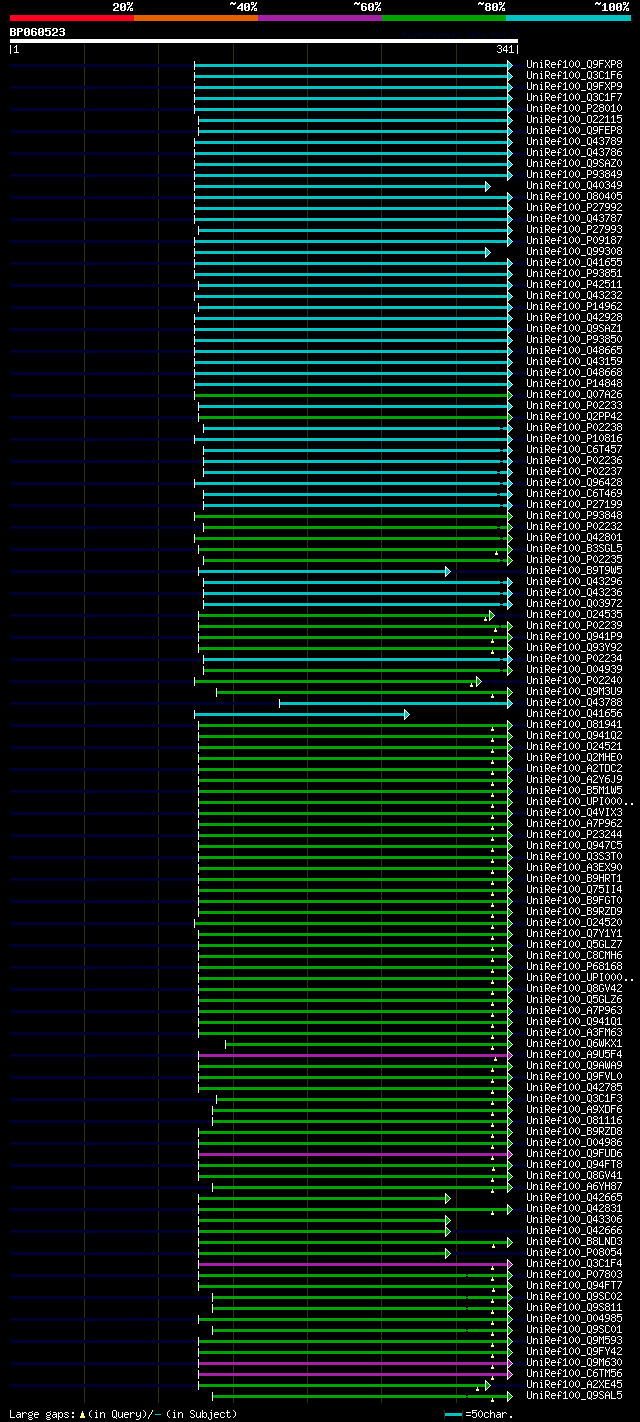
Task: Open hit UniRef100_Q9FEP8
Action: click(x=574, y=131)
